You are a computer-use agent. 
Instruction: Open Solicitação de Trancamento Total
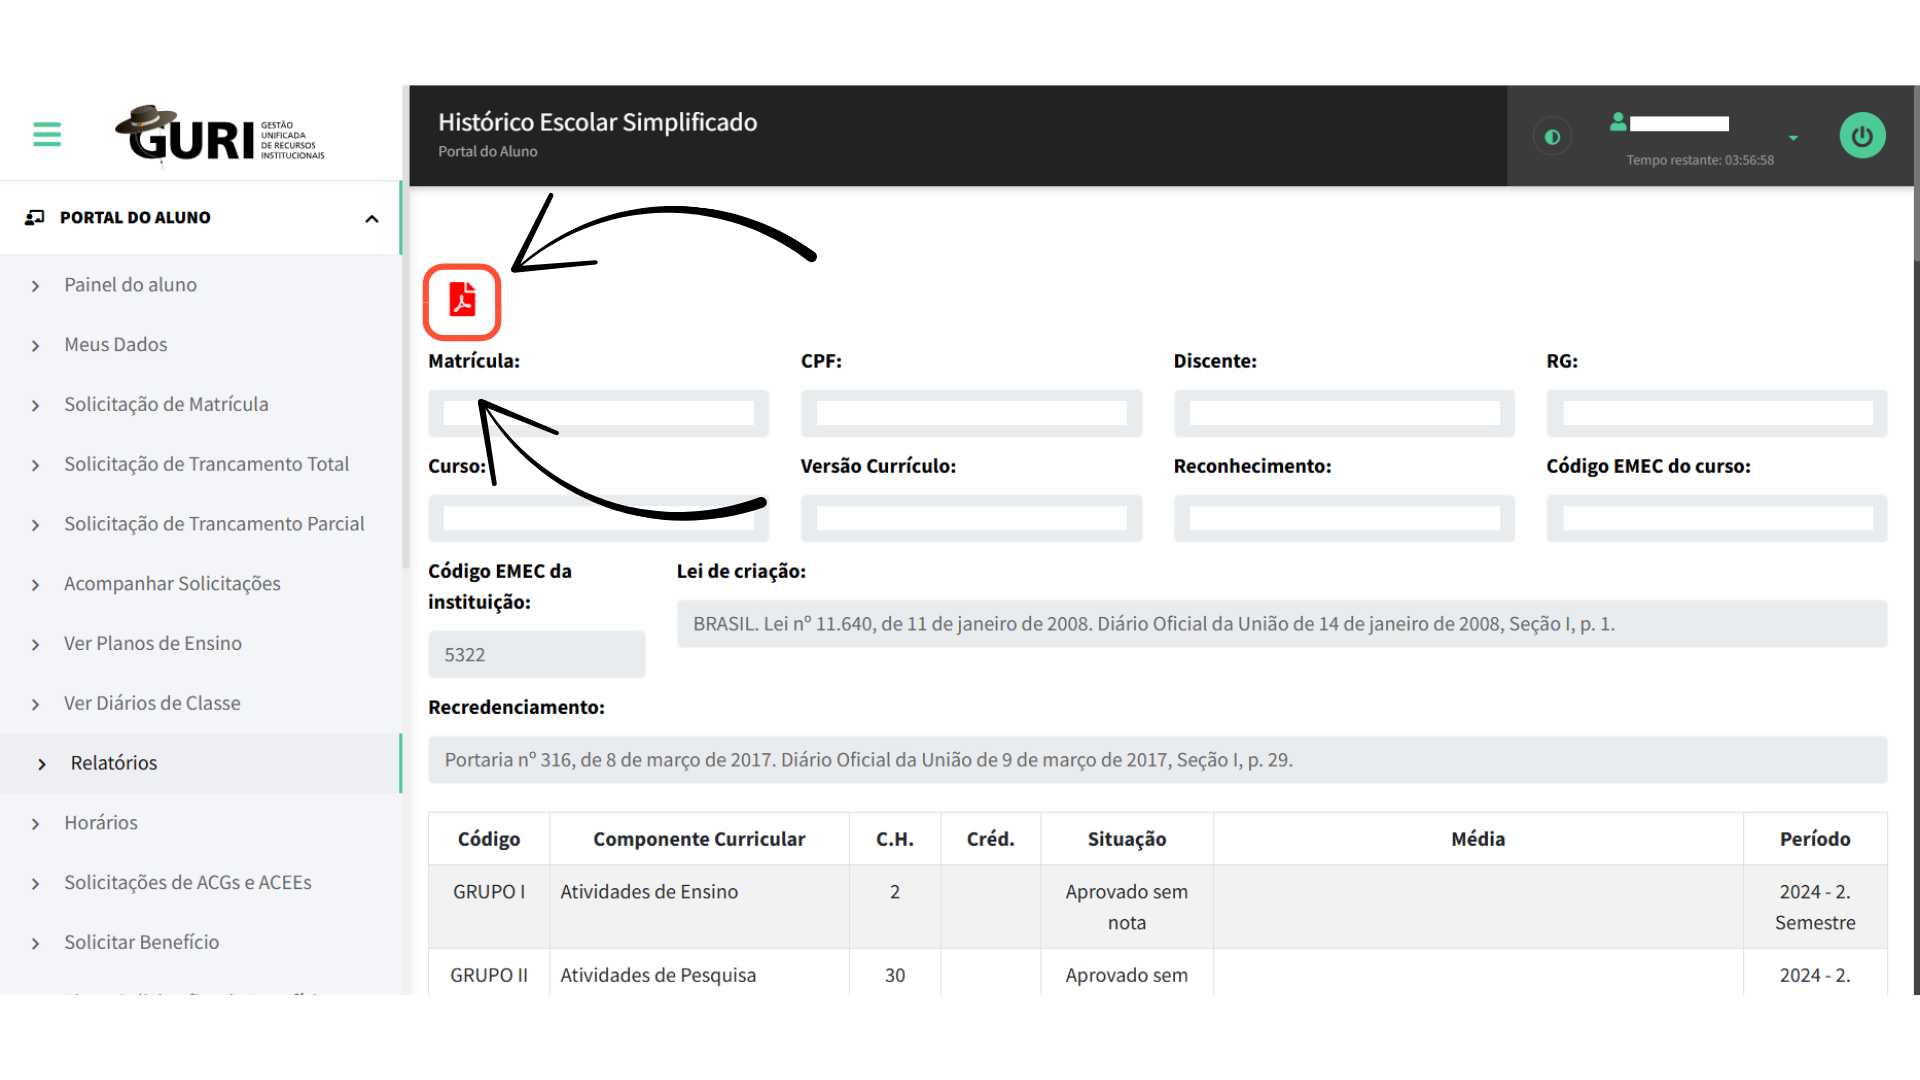tap(206, 464)
